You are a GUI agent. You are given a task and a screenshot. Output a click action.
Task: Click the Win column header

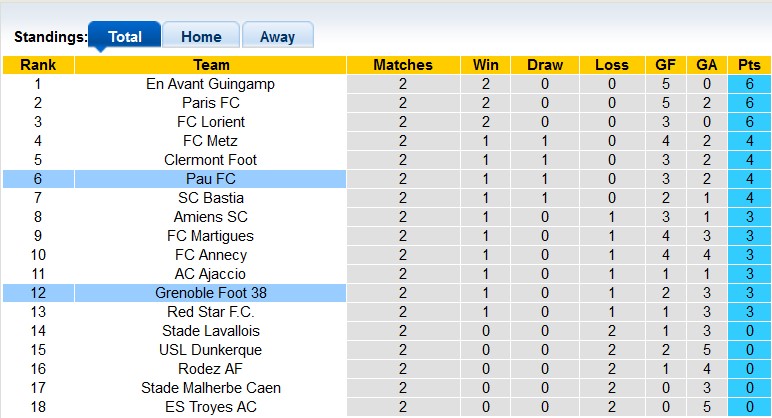coord(487,65)
